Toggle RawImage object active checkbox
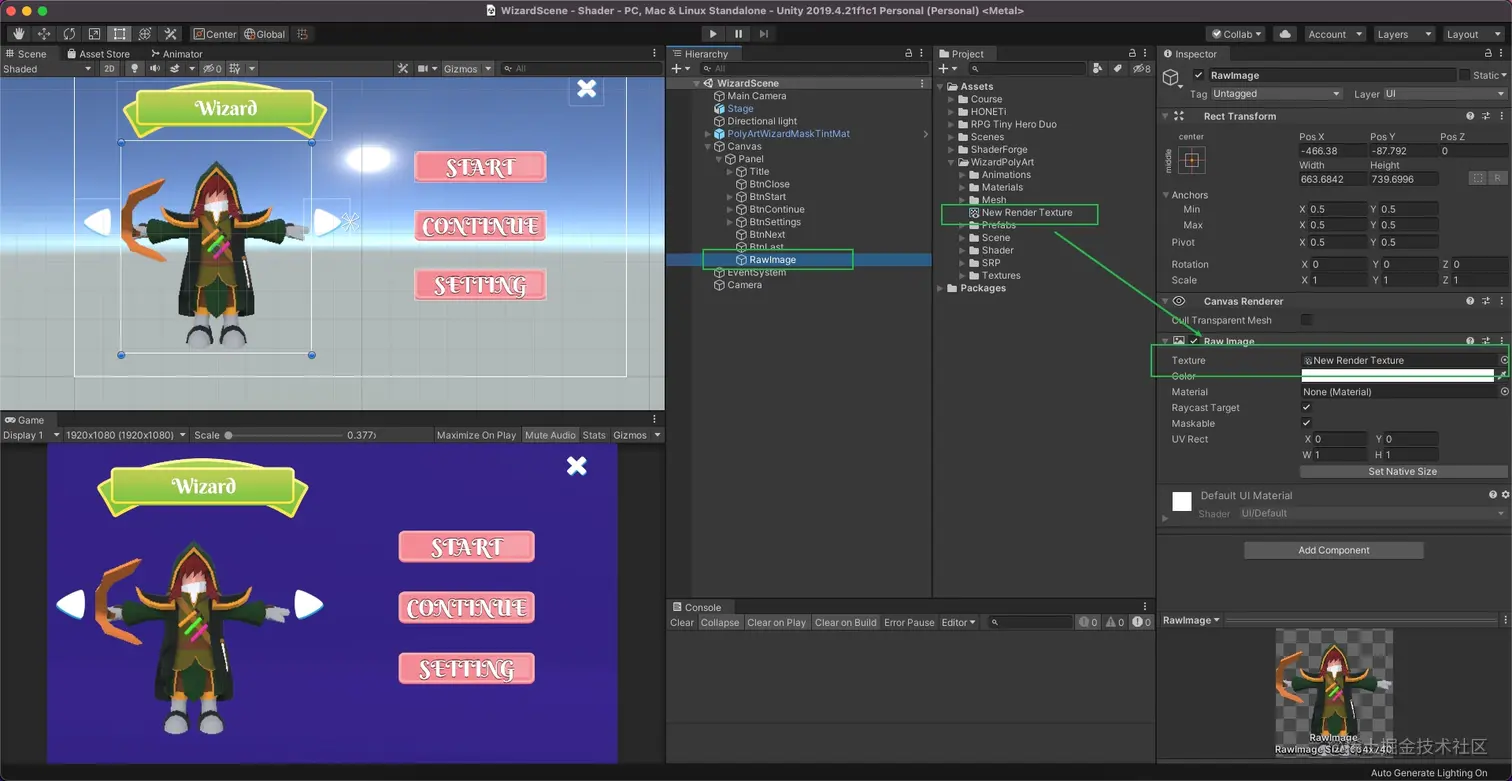 pyautogui.click(x=1199, y=75)
